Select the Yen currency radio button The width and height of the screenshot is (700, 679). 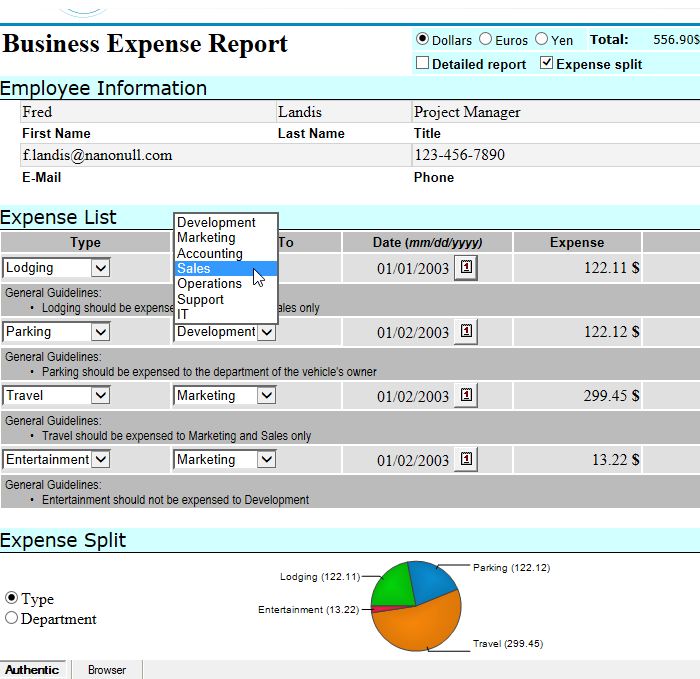point(542,40)
